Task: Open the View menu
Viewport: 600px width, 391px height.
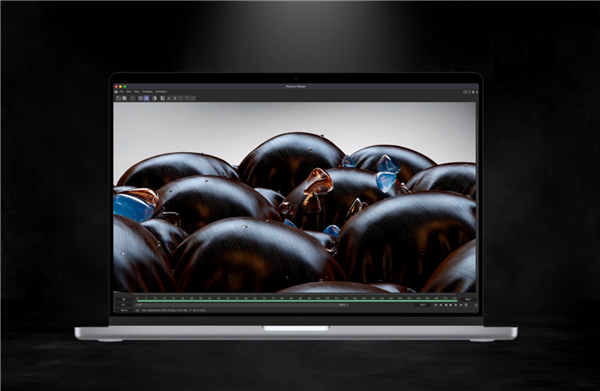Action: pos(137,92)
